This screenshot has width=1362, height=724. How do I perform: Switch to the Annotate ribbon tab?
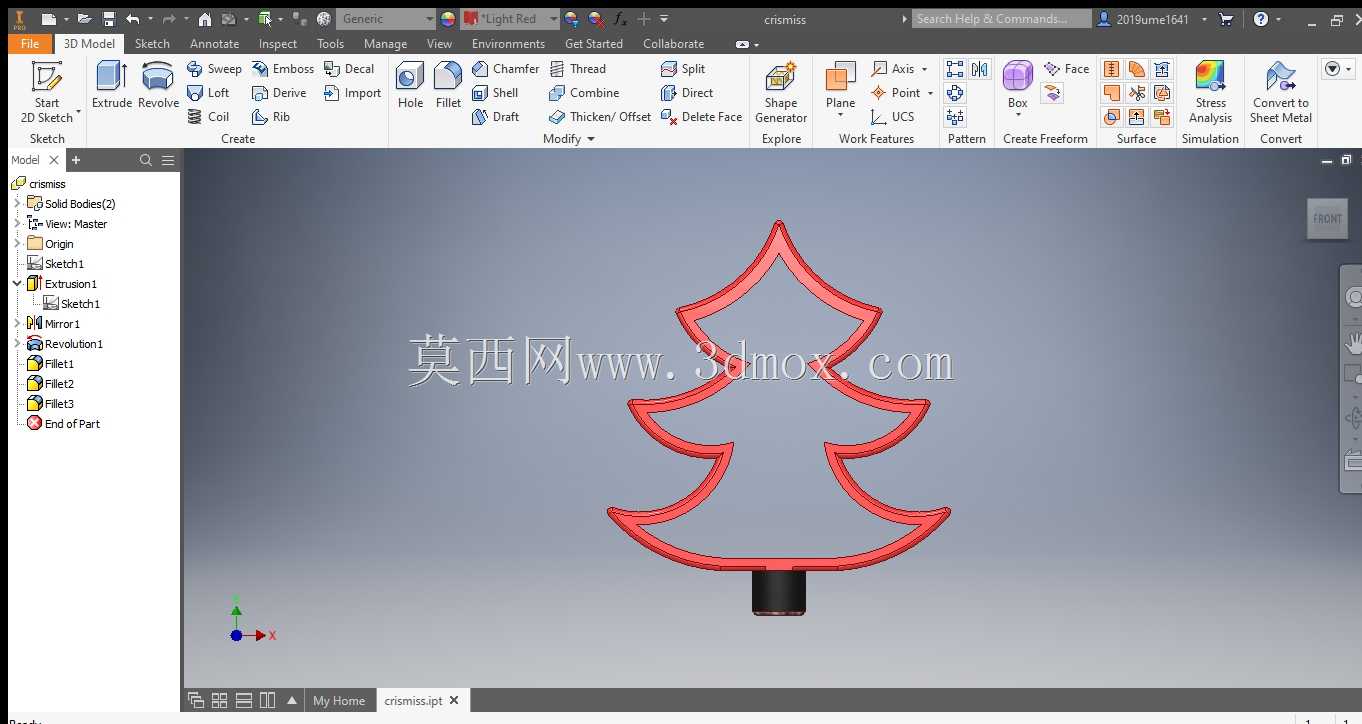(215, 44)
